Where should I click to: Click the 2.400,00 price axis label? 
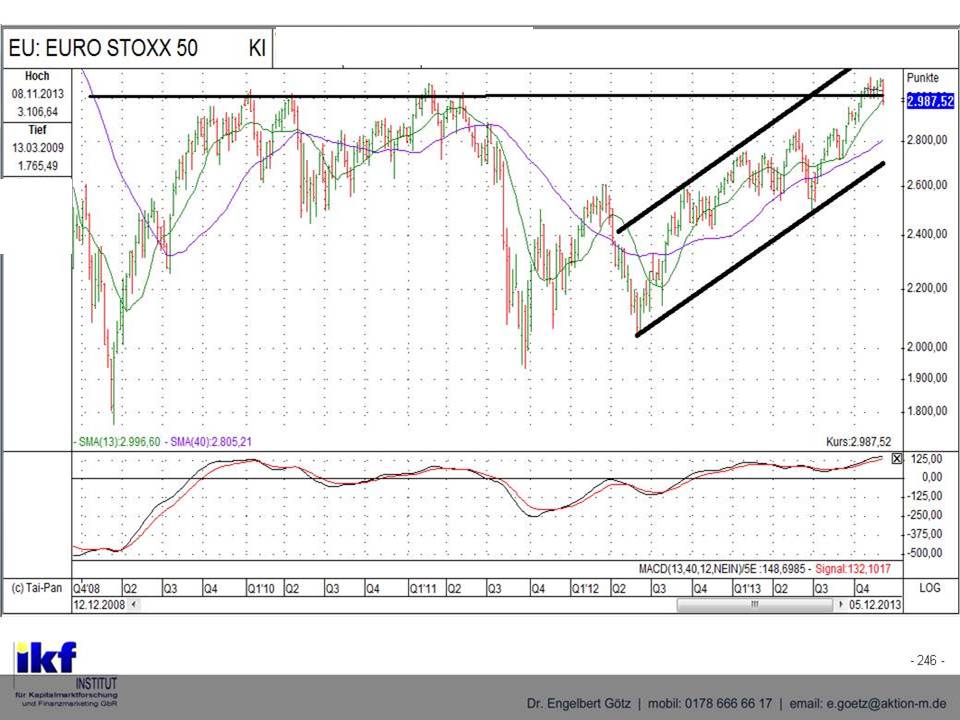927,234
